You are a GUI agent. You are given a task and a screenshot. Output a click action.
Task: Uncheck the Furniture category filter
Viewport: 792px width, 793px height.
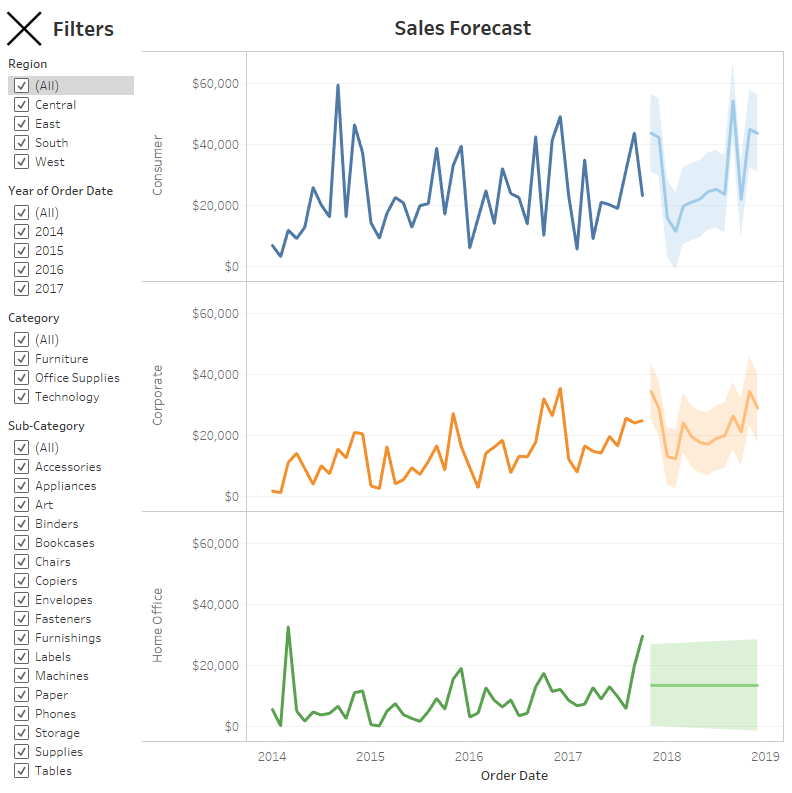point(21,359)
